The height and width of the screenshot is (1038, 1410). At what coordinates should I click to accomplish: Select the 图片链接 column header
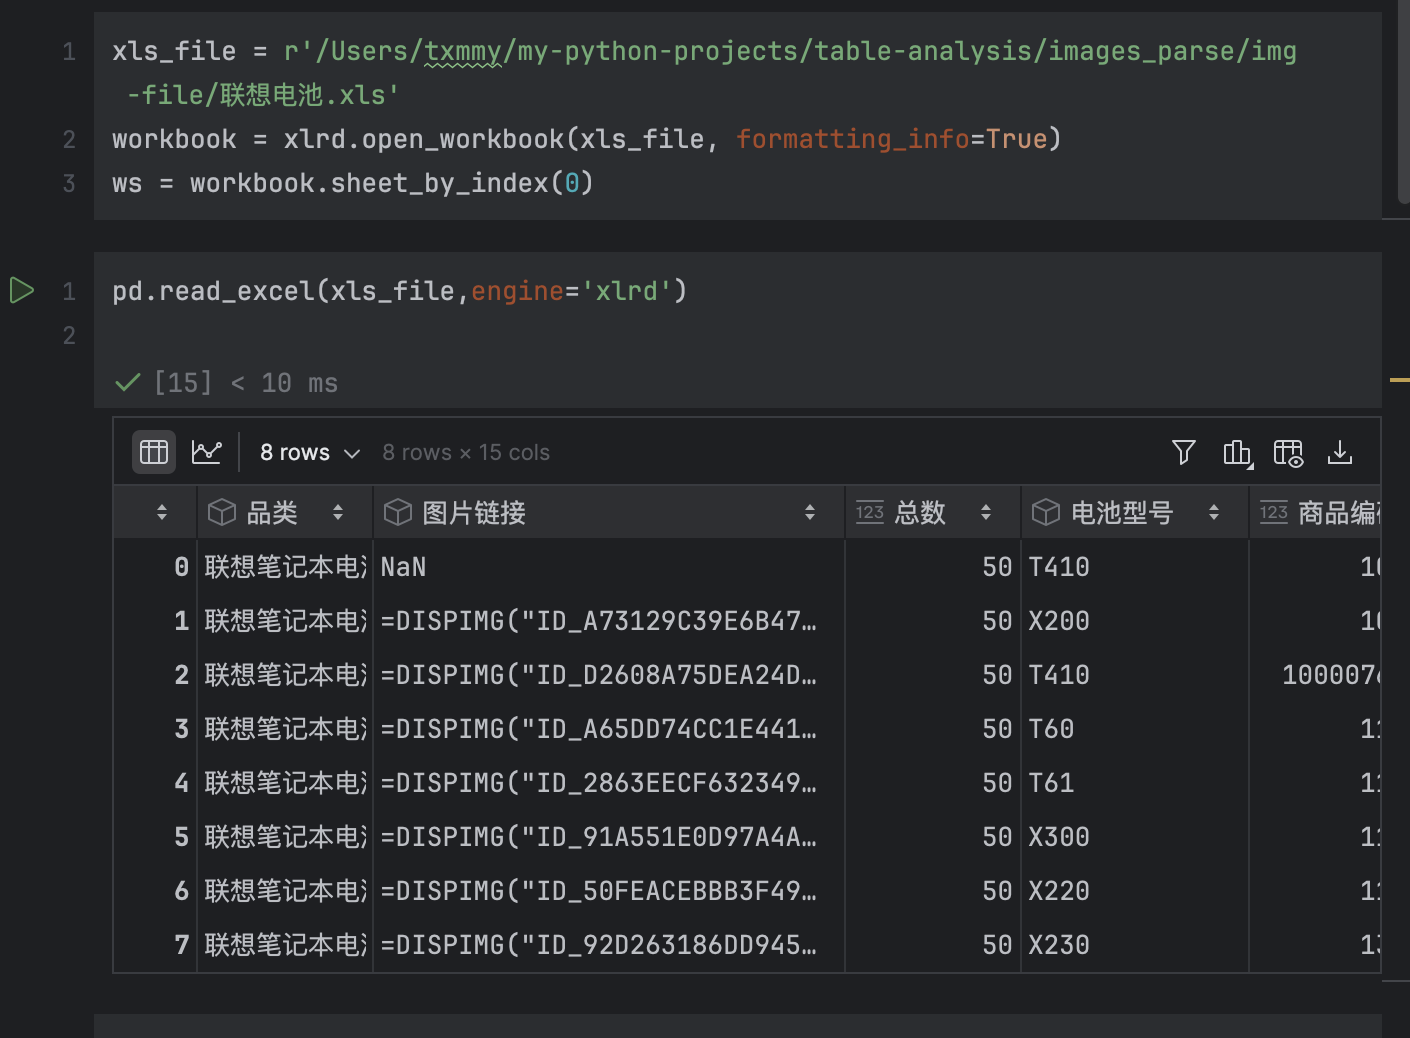click(x=609, y=512)
